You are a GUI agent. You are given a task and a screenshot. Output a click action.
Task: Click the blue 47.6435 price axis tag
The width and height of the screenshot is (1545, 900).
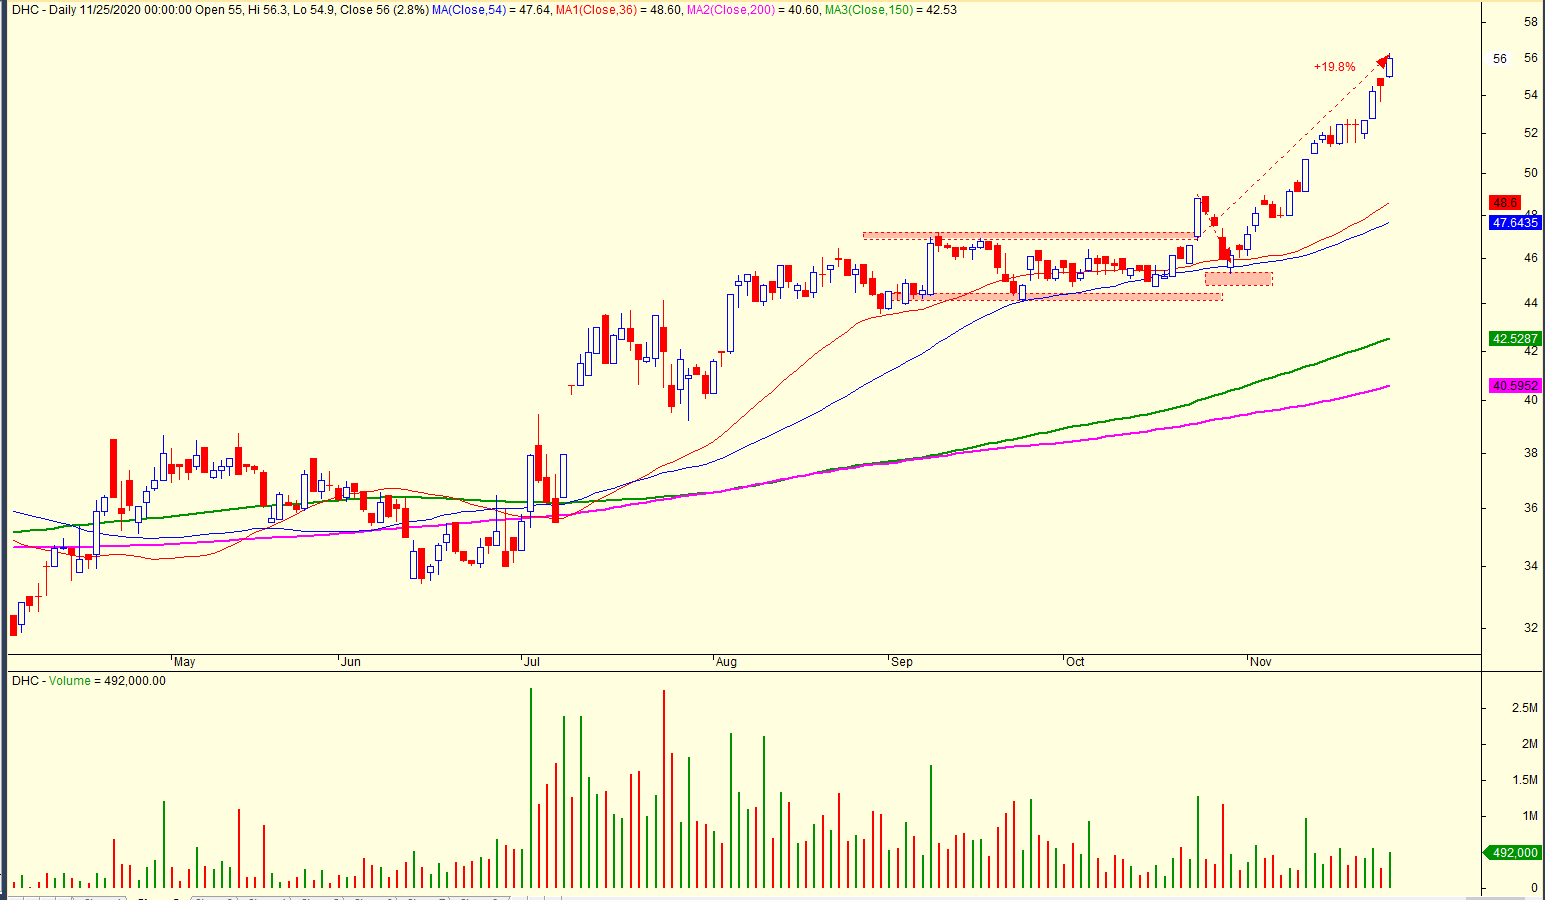(x=1514, y=223)
